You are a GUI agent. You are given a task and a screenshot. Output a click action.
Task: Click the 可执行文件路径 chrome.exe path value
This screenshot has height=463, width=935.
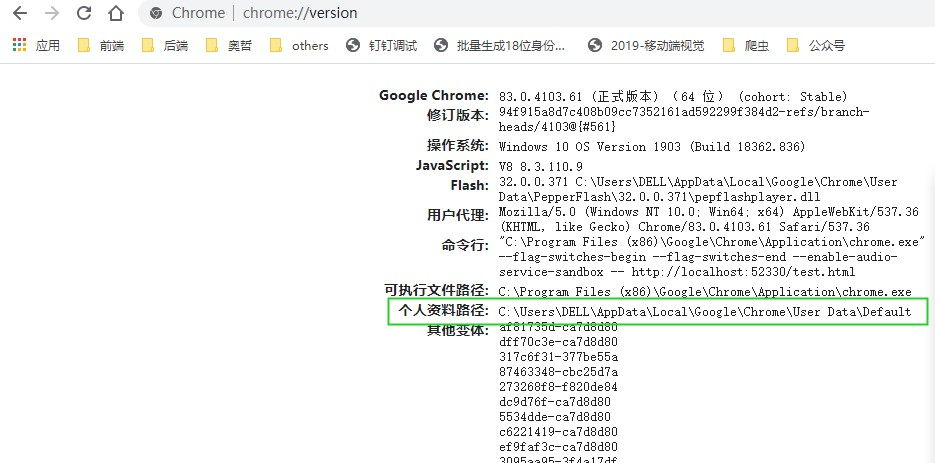[705, 292]
